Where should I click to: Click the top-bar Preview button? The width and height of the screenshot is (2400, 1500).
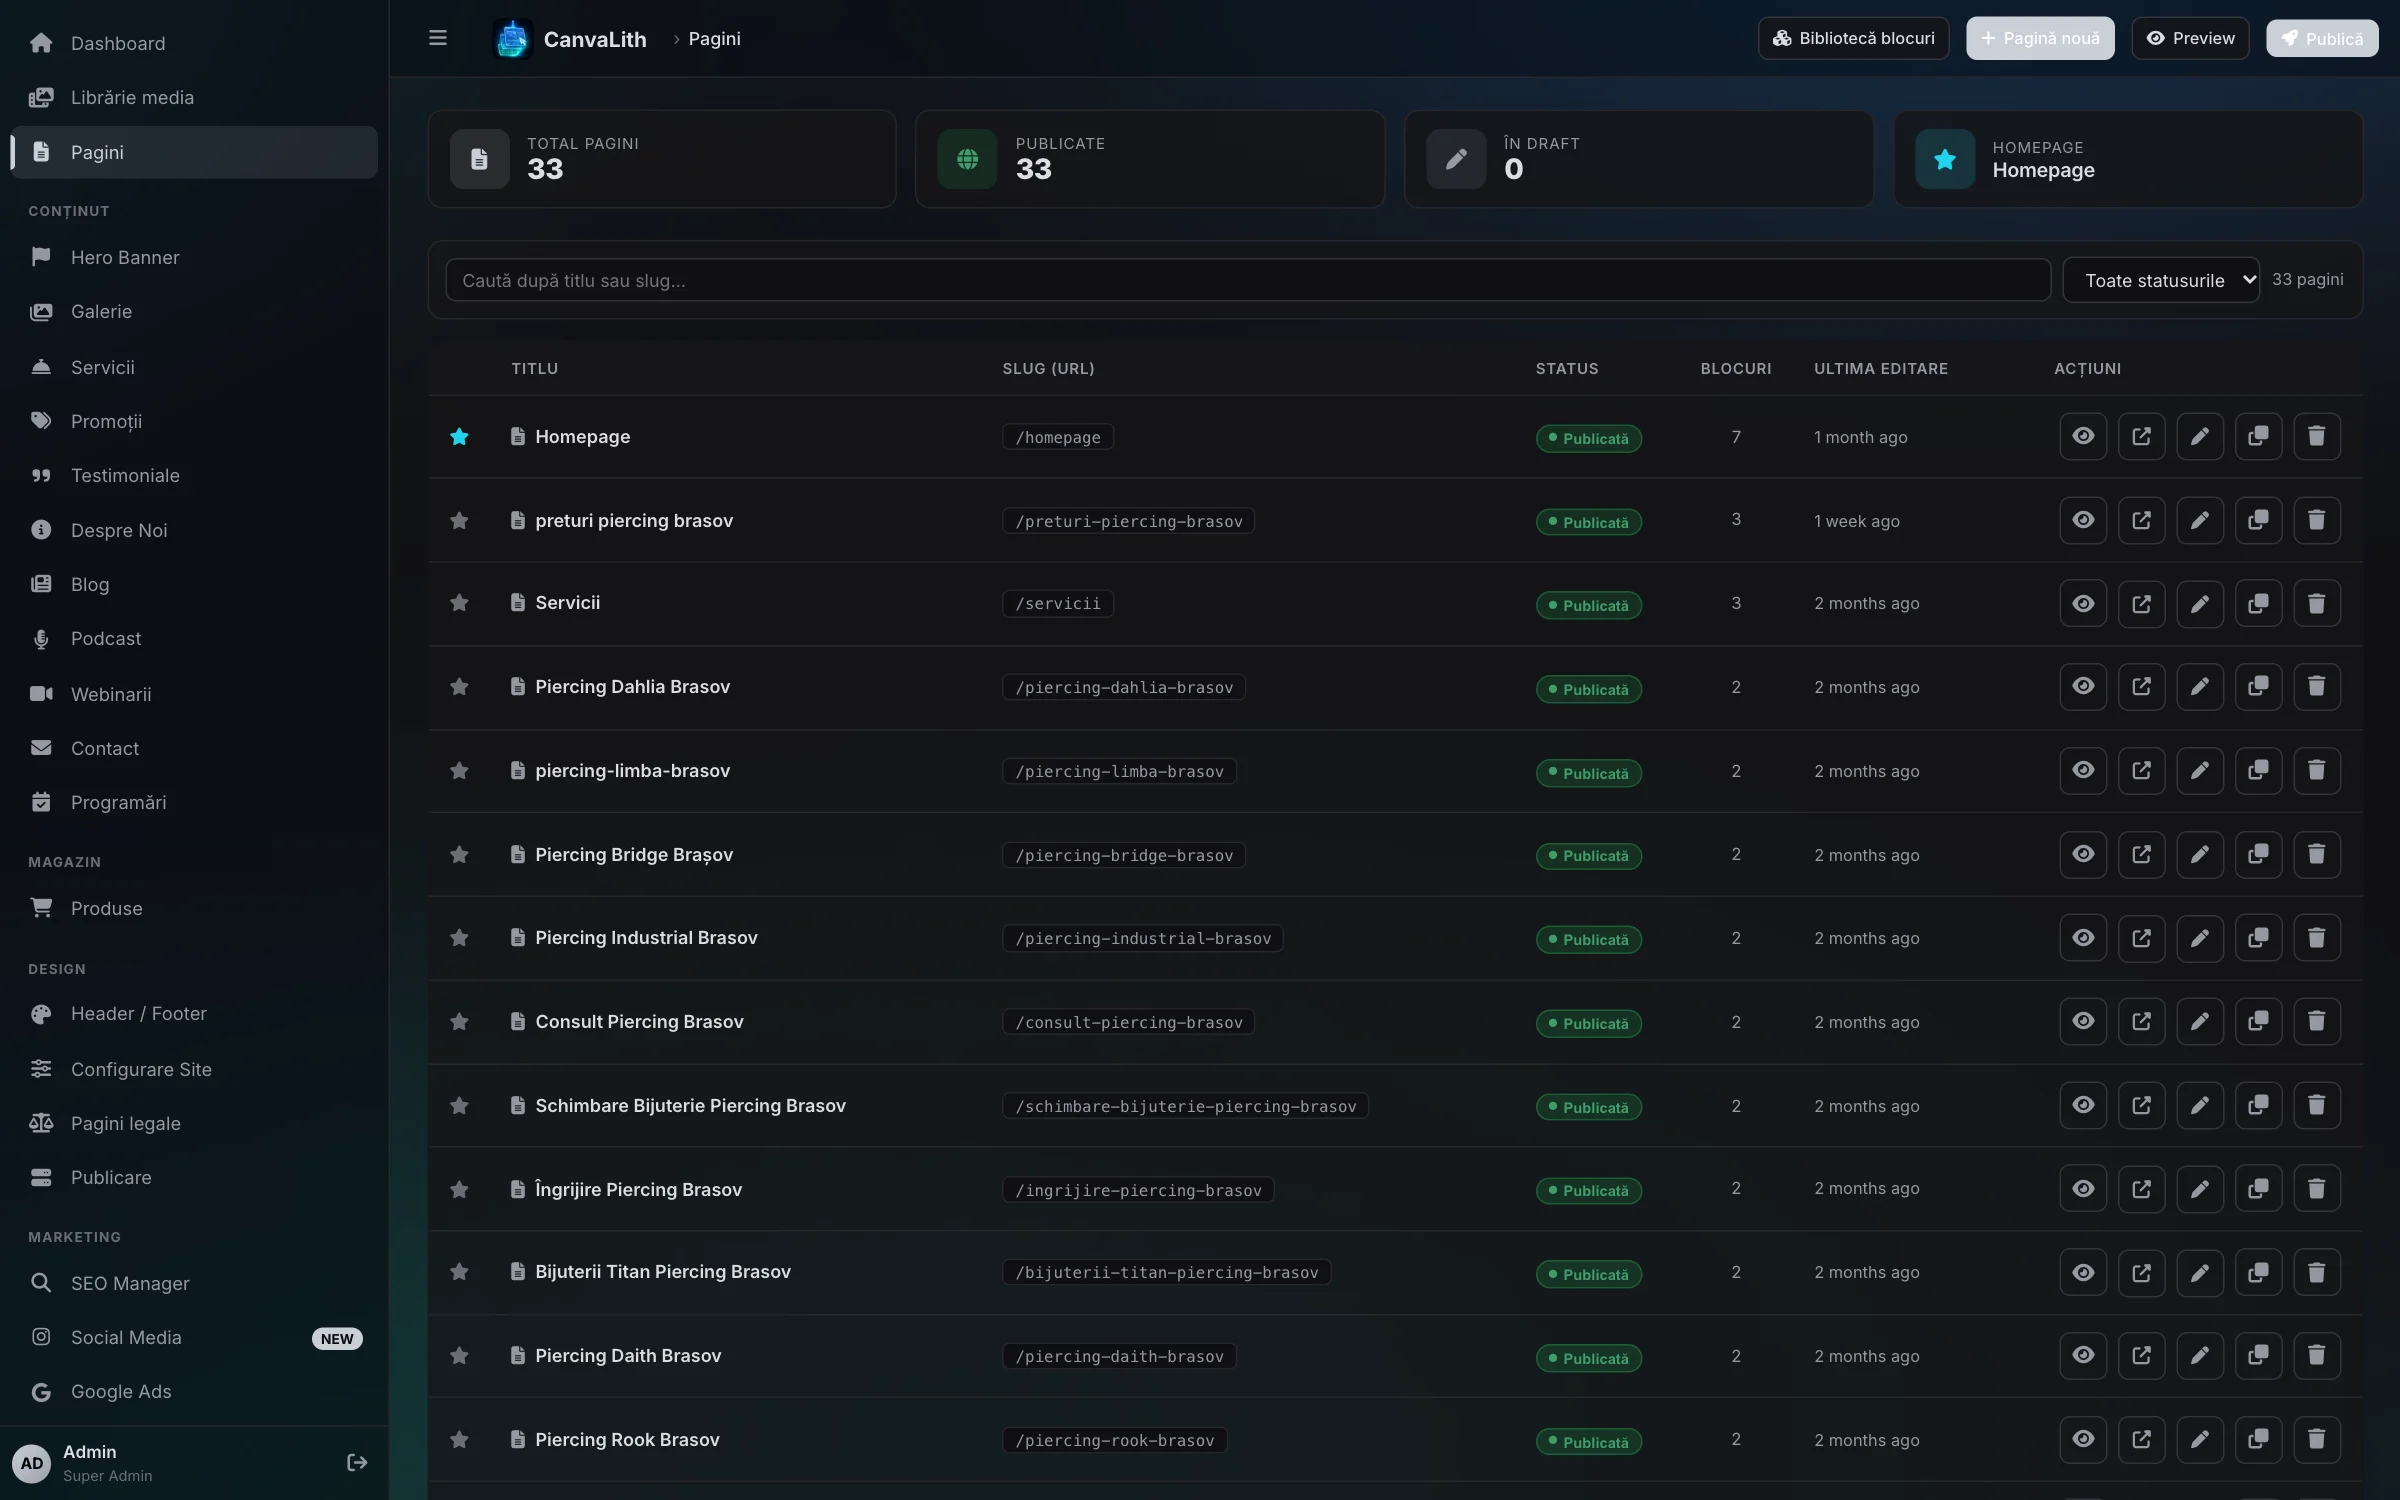(2190, 38)
